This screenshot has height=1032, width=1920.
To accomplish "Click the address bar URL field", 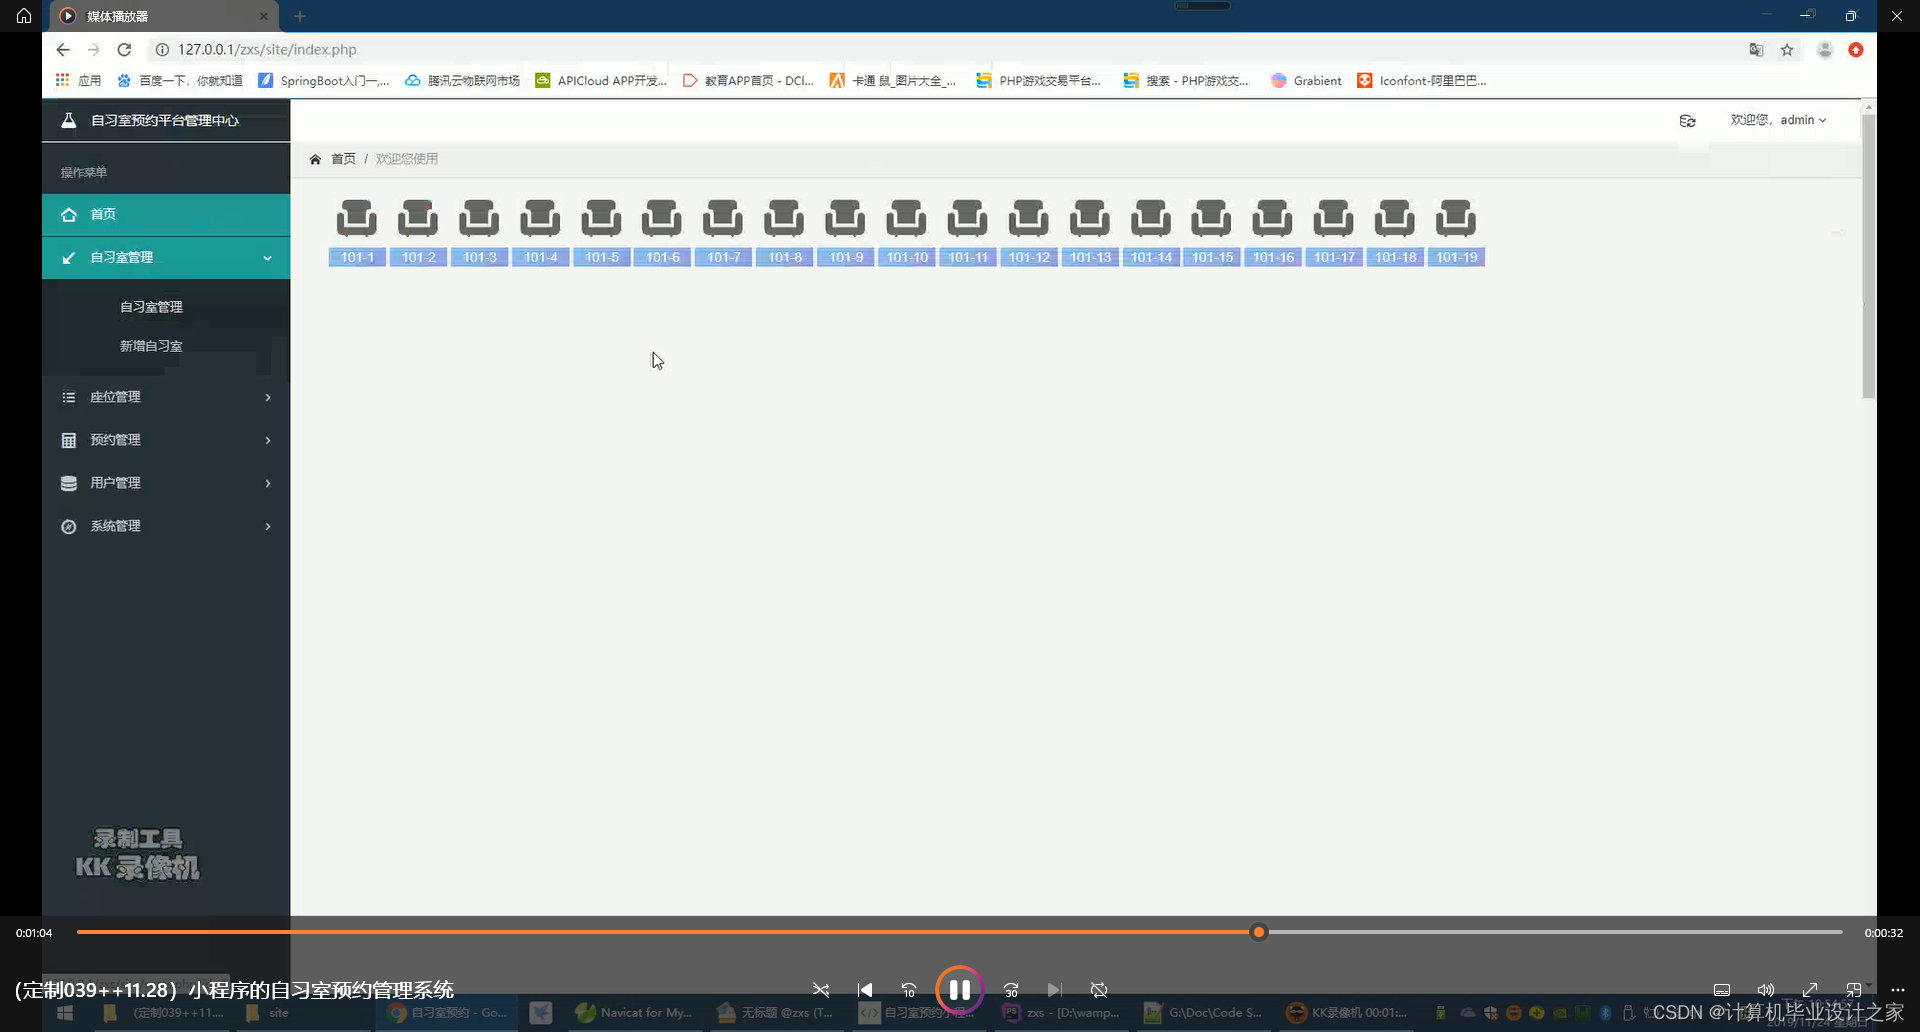I will (940, 49).
